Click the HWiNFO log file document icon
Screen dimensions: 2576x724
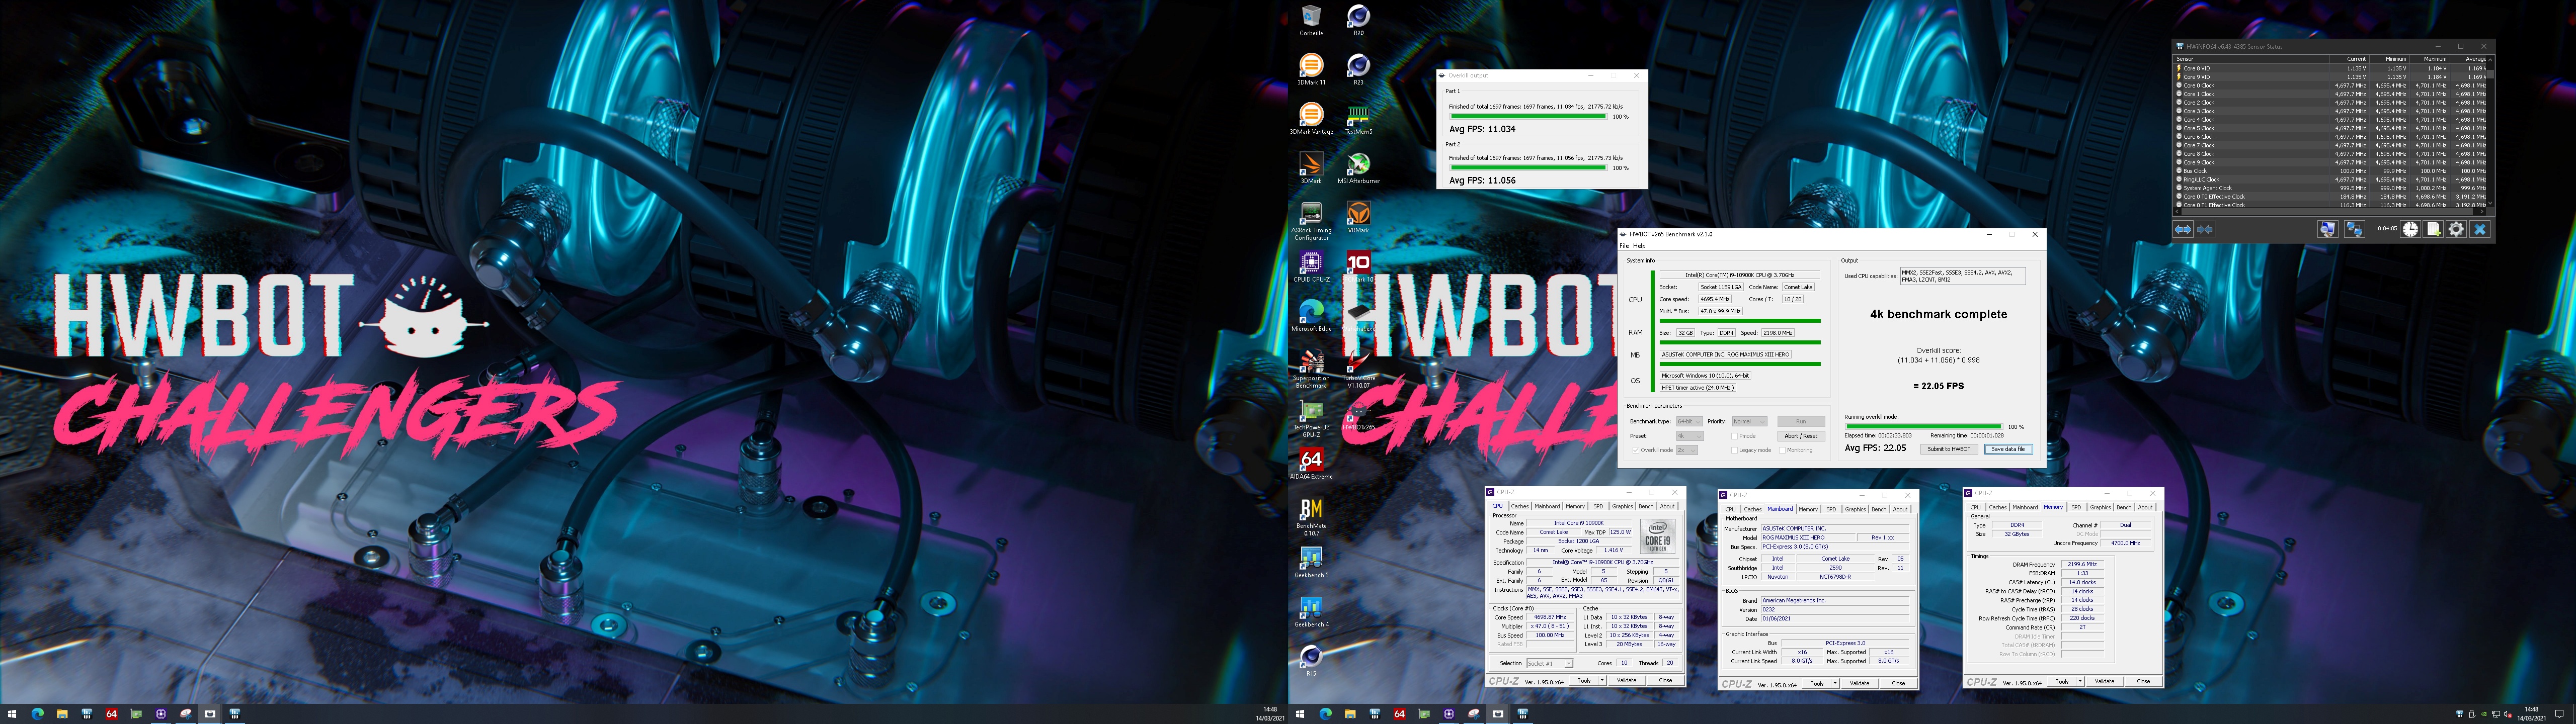[x=2433, y=229]
